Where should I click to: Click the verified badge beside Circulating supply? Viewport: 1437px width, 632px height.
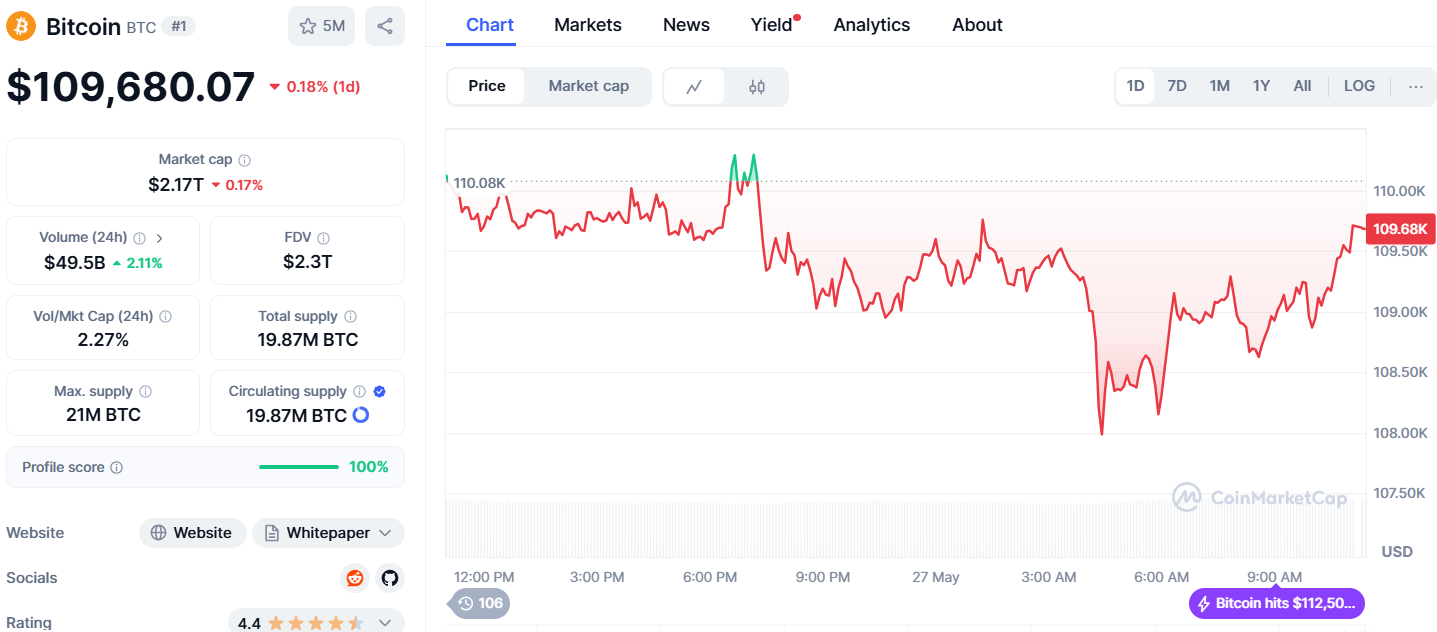(x=380, y=392)
